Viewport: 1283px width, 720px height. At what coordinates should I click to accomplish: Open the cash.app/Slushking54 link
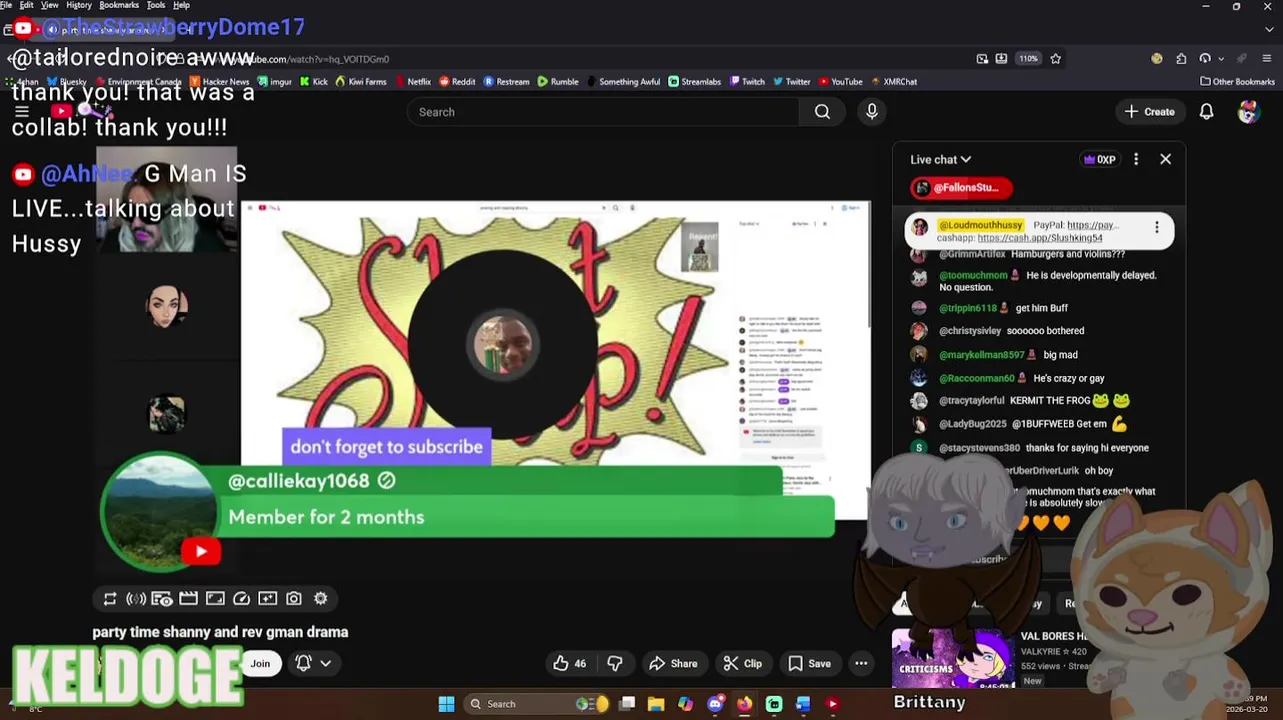(x=1040, y=238)
